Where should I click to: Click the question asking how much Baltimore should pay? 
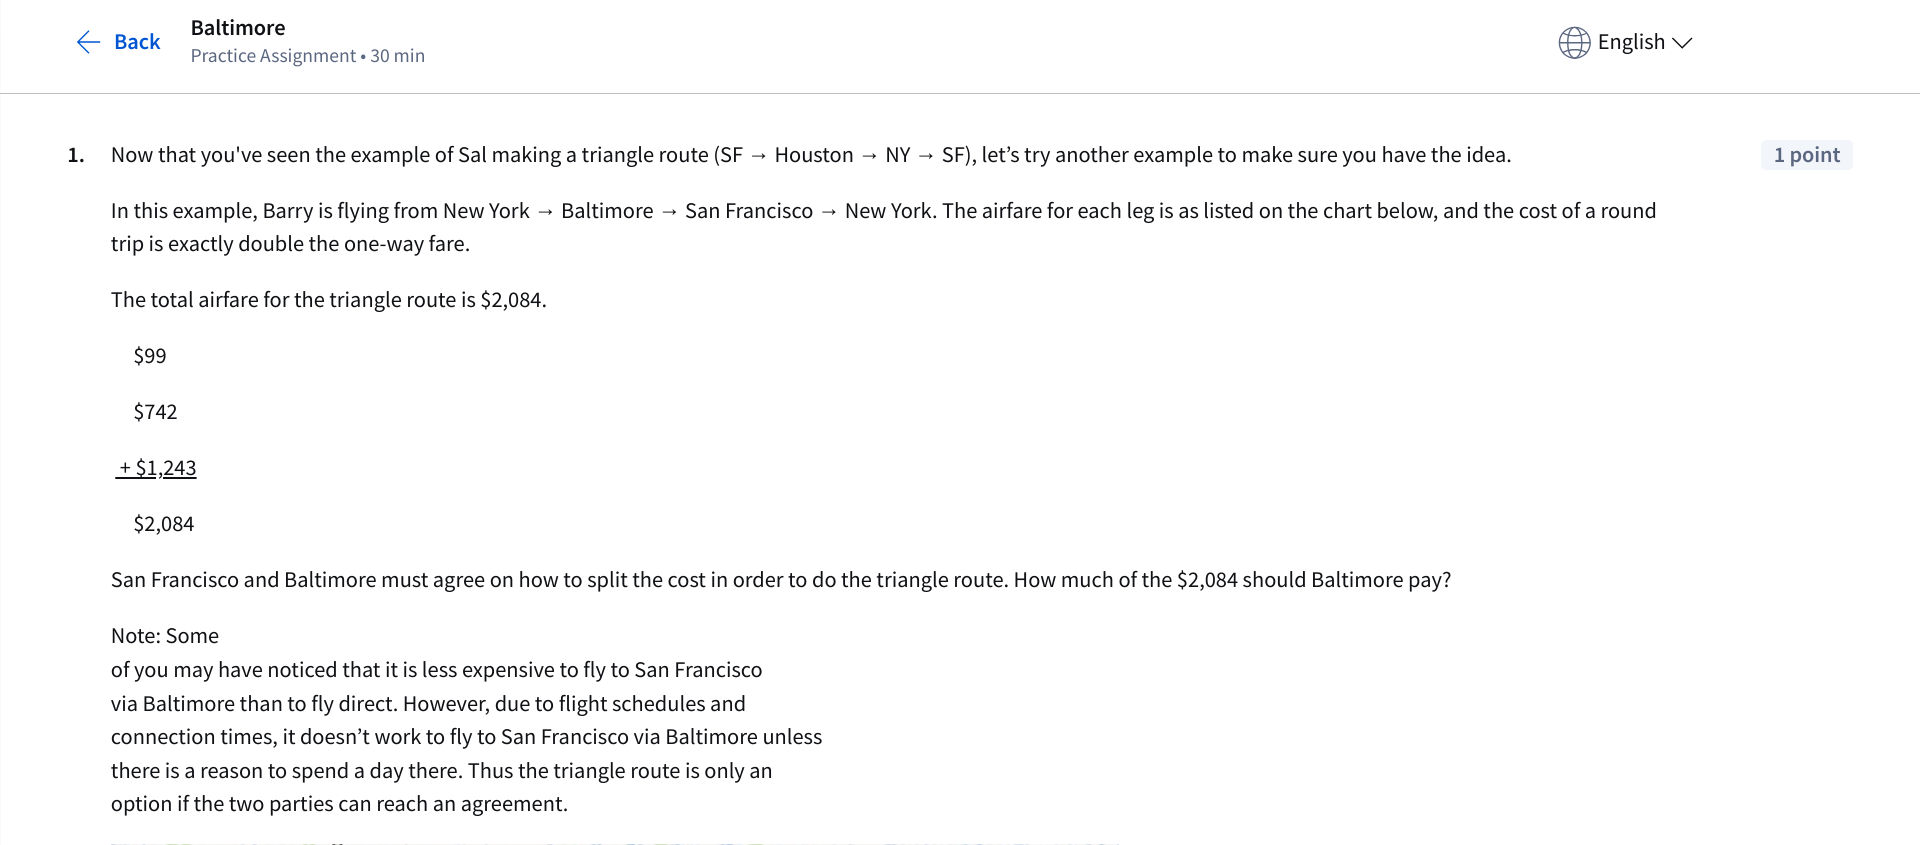780,580
